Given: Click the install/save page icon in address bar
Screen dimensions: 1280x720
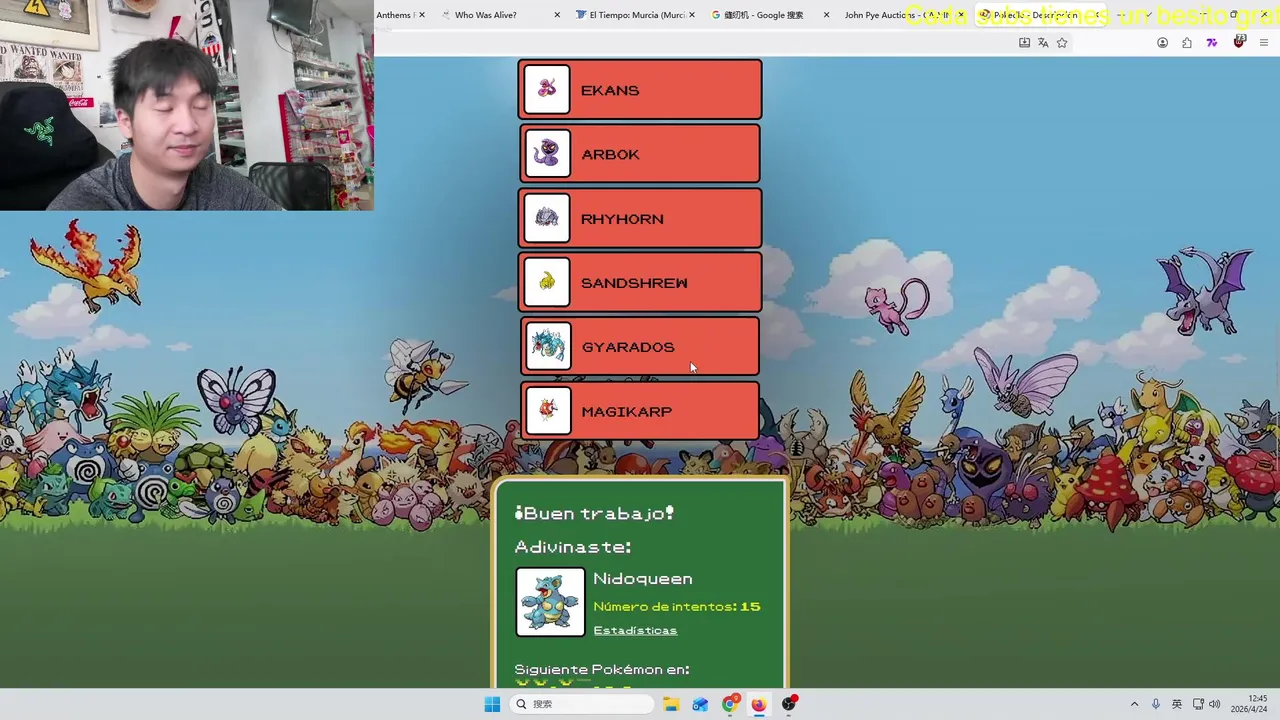Looking at the screenshot, I should click(1024, 43).
